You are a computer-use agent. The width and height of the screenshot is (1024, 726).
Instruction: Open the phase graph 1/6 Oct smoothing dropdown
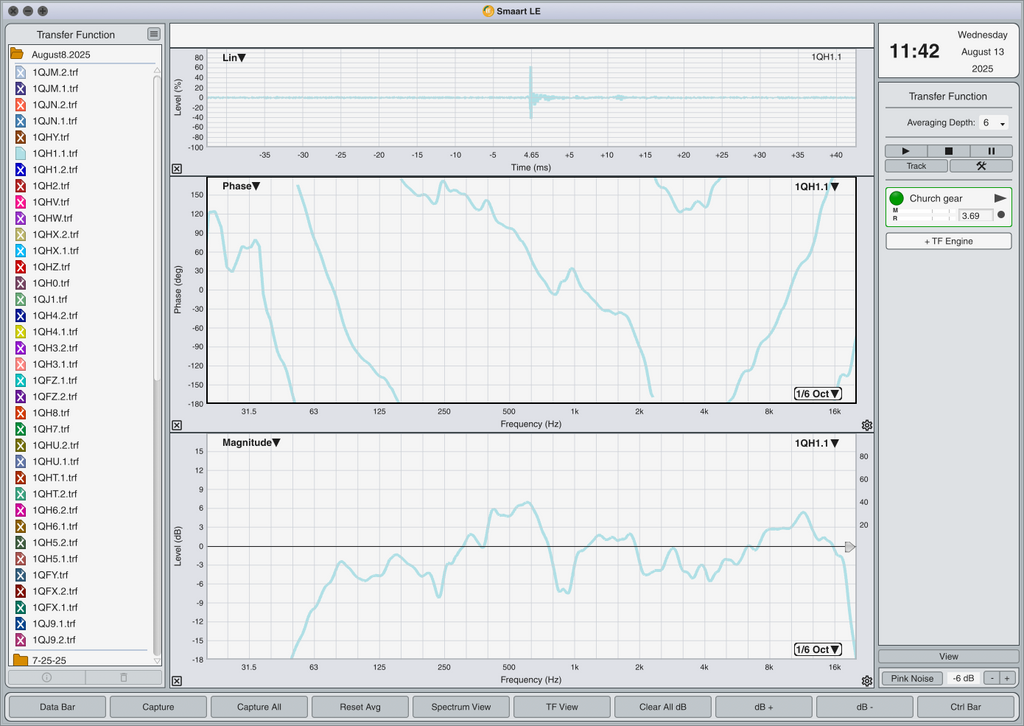pos(818,394)
